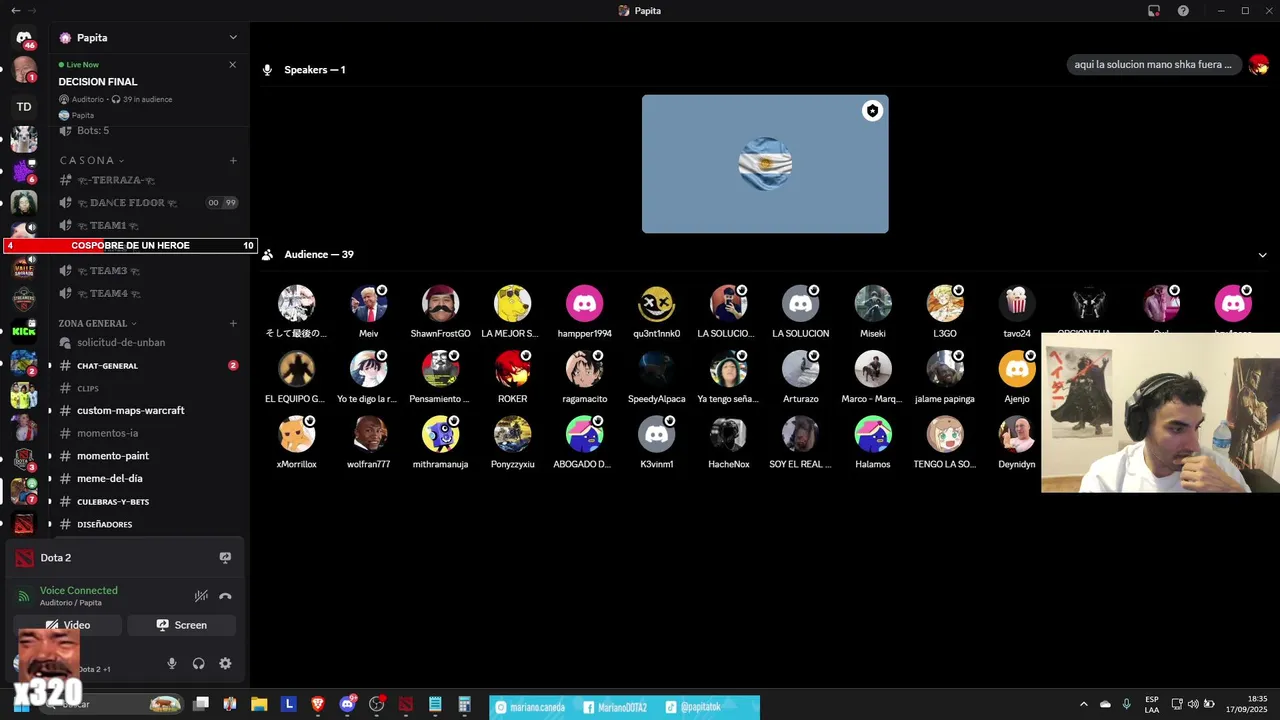Click audience member Deynidyn avatar

(x=1017, y=434)
